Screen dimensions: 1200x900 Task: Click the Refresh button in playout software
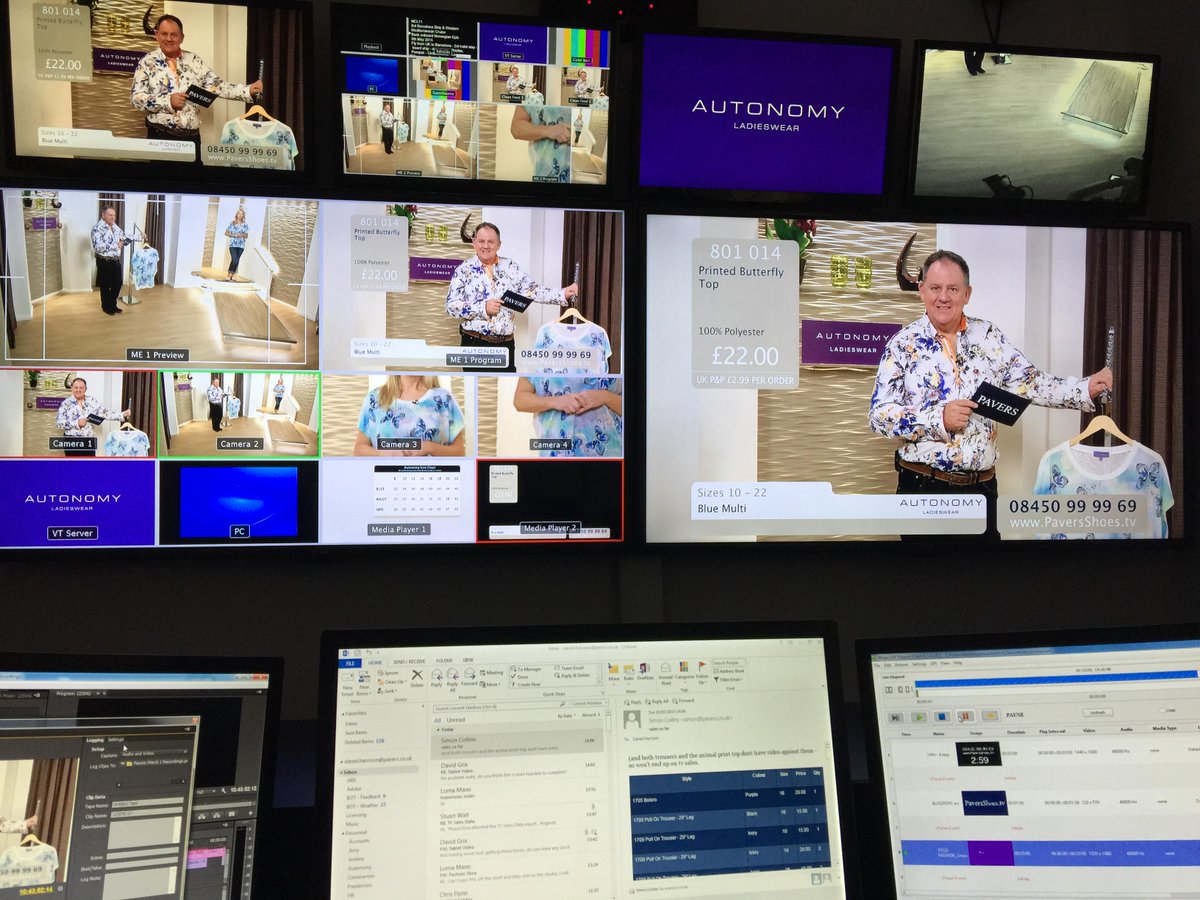pyautogui.click(x=1097, y=712)
